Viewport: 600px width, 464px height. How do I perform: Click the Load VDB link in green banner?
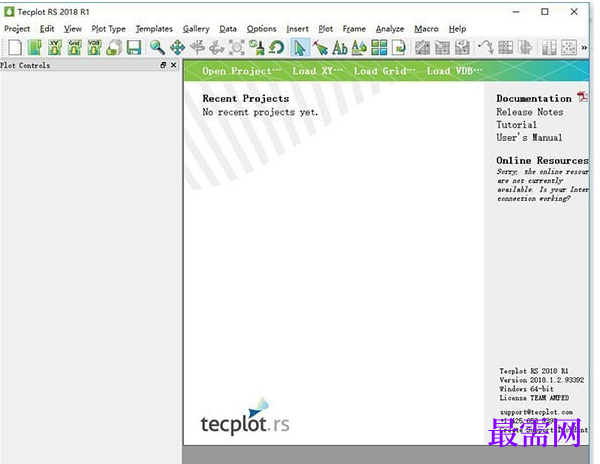click(x=454, y=71)
